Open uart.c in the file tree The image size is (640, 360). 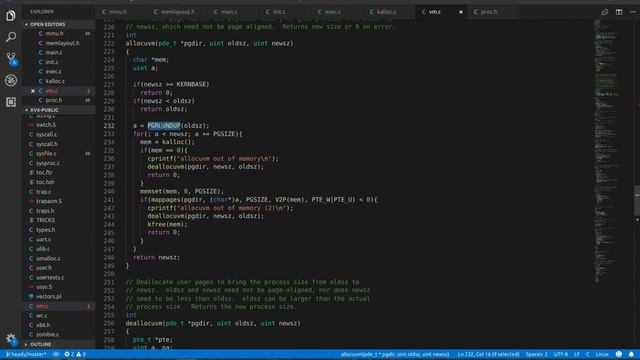59,239
